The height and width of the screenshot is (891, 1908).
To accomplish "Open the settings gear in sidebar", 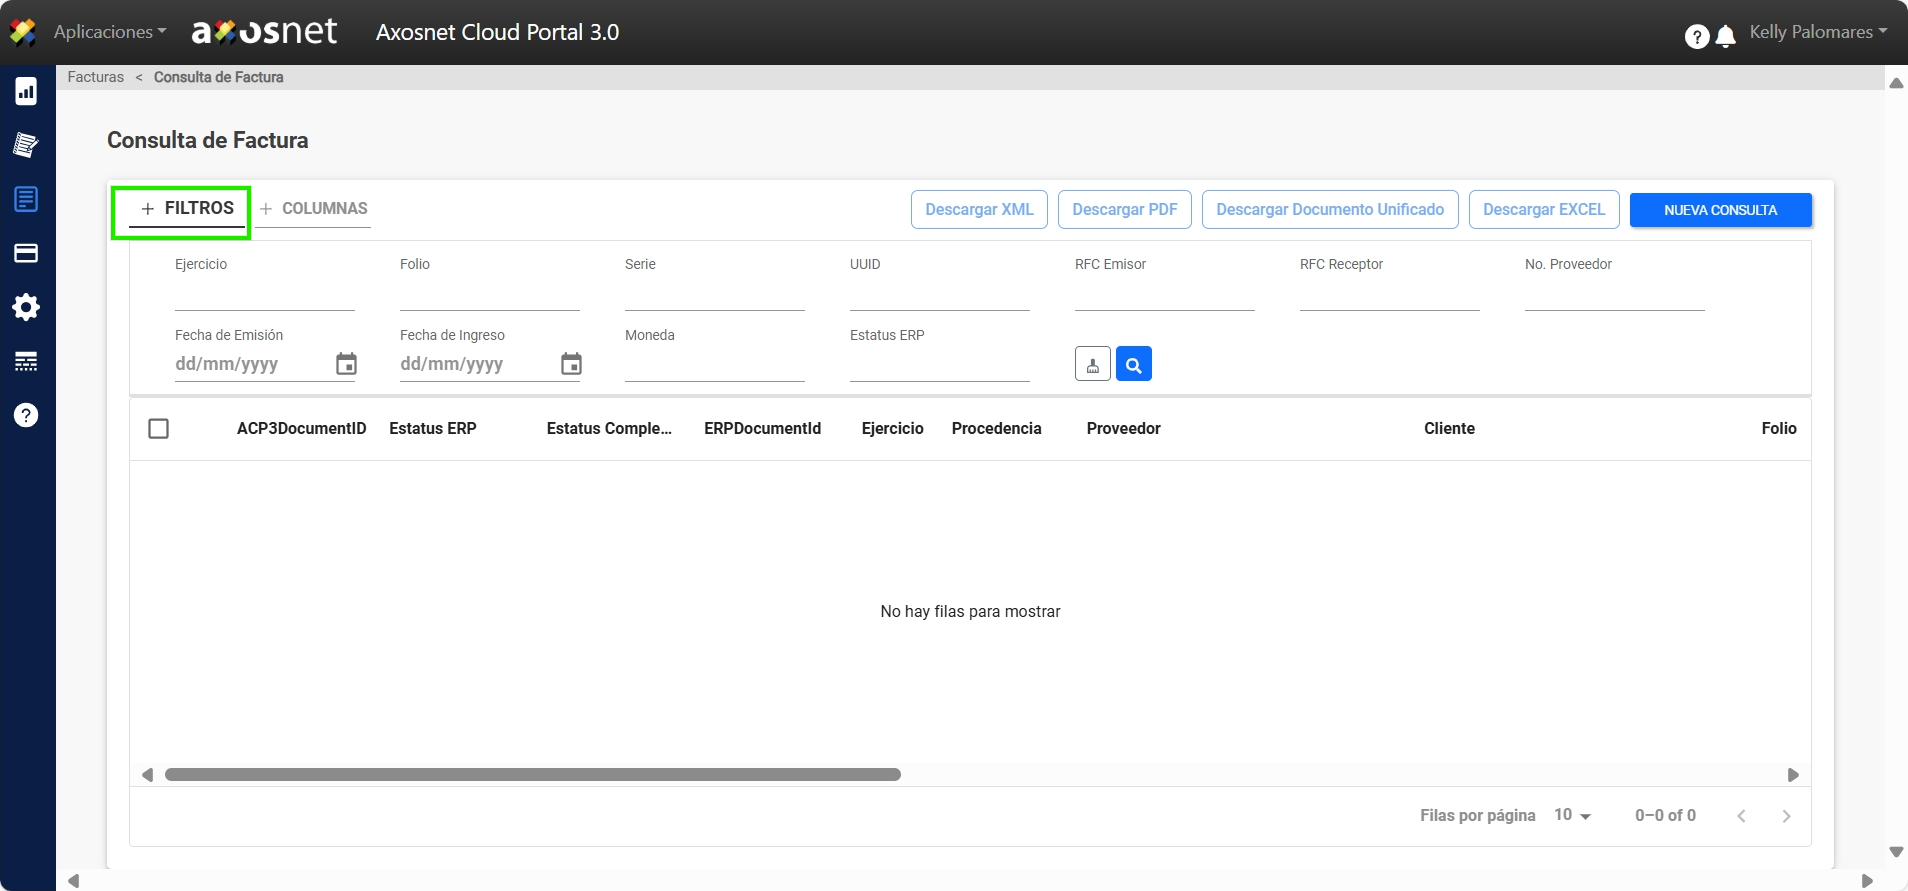I will coord(26,307).
